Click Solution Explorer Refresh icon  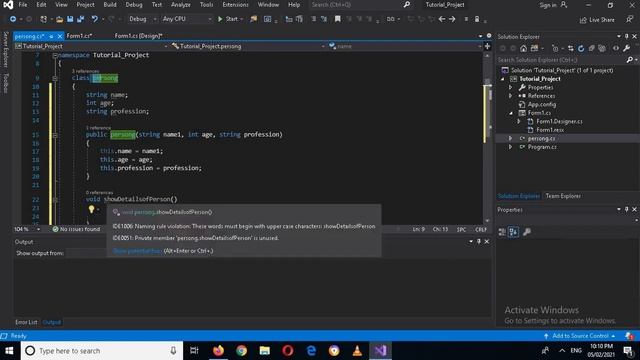click(581, 48)
